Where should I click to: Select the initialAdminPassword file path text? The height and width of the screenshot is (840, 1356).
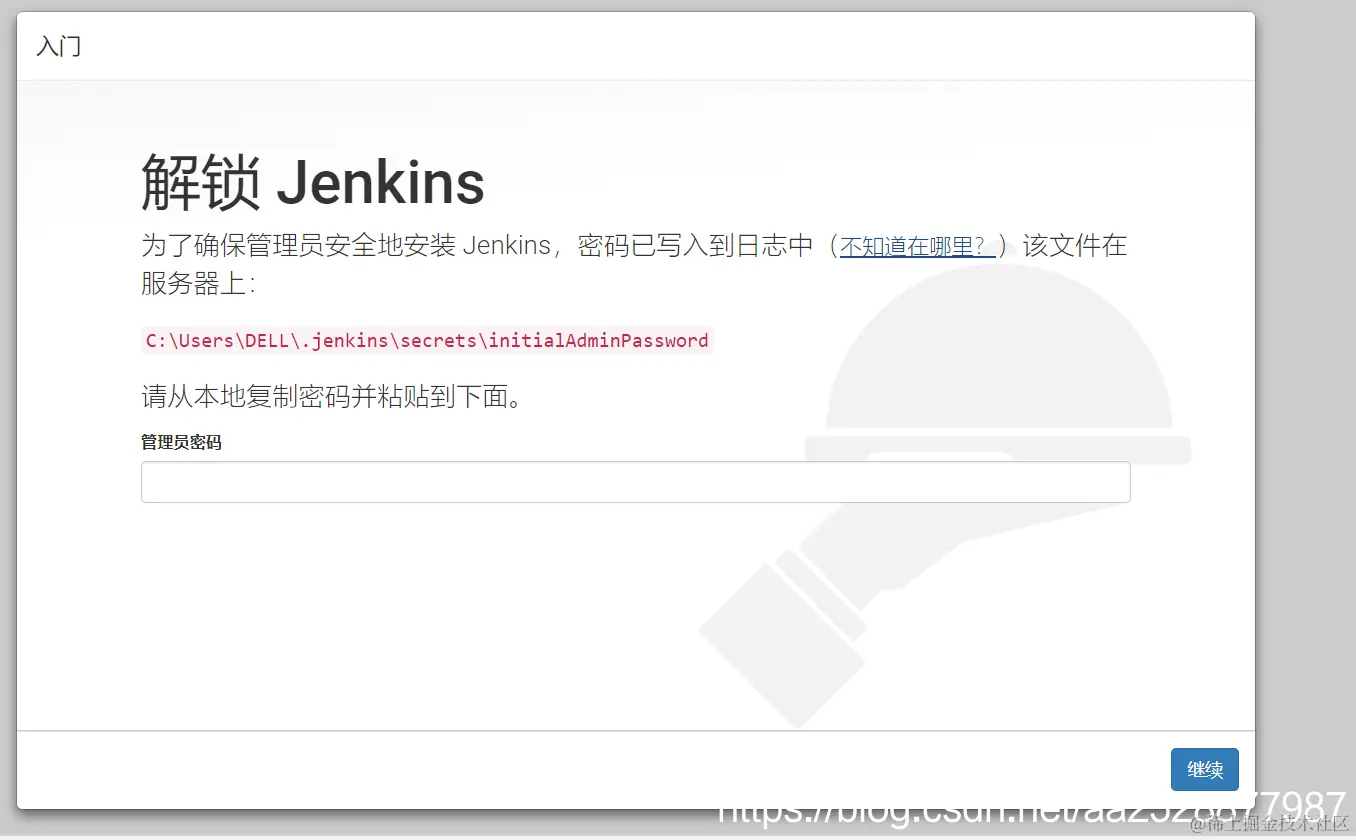427,341
